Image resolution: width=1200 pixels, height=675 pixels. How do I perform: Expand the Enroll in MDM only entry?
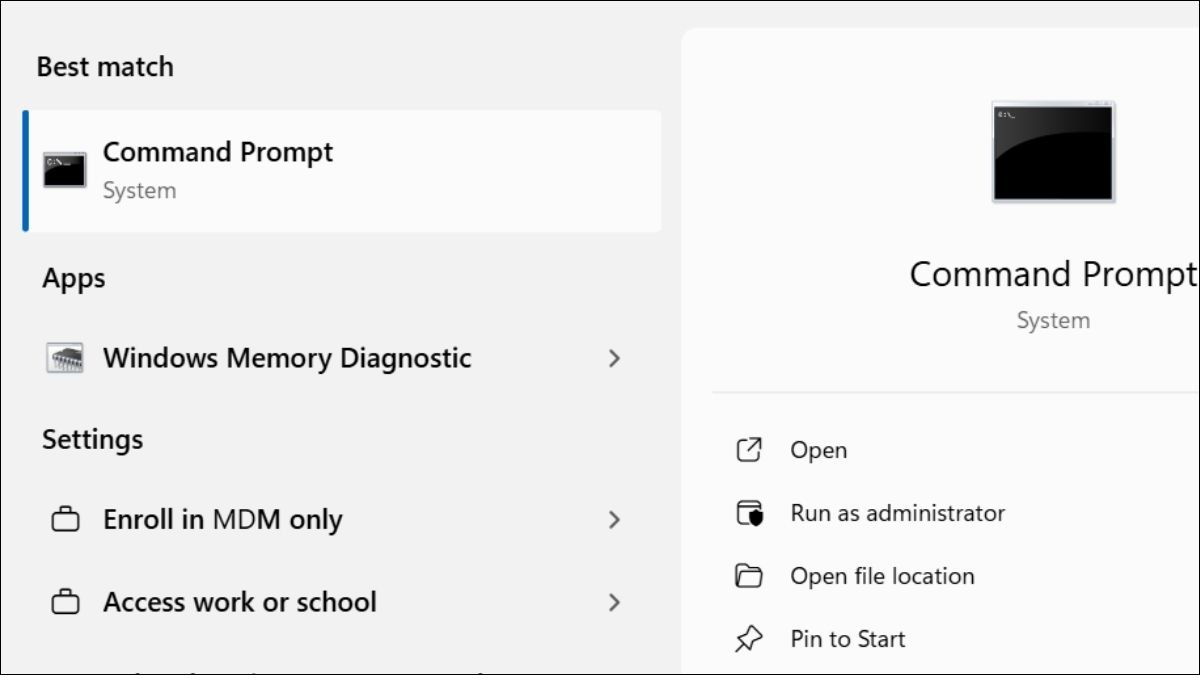(x=614, y=519)
